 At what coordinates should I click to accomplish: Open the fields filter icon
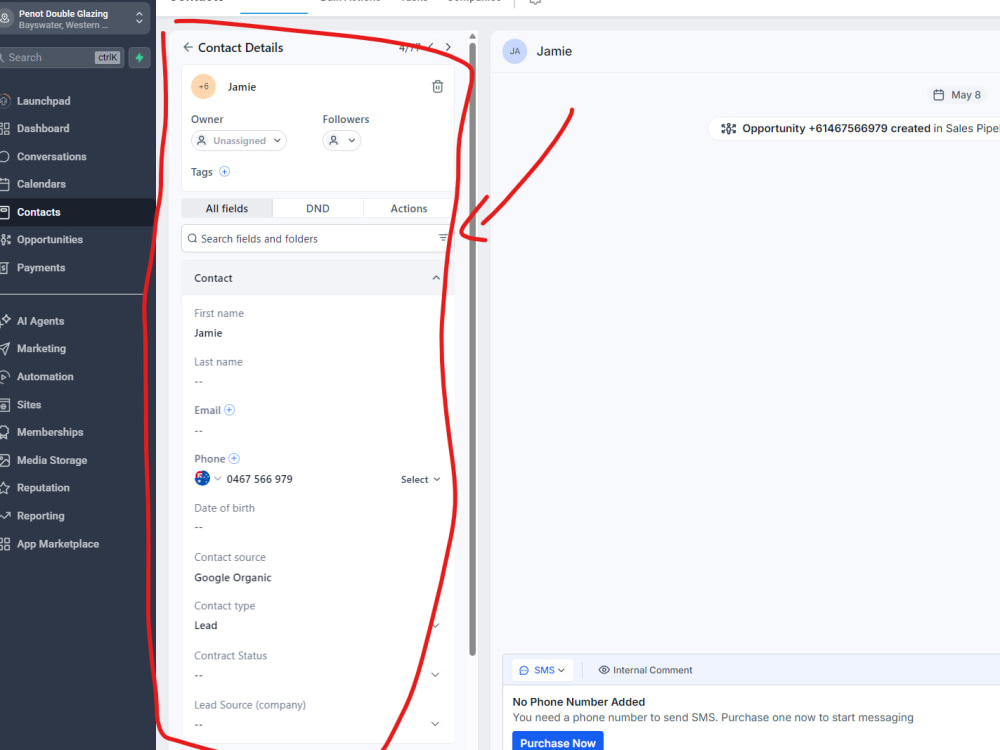pyautogui.click(x=443, y=238)
